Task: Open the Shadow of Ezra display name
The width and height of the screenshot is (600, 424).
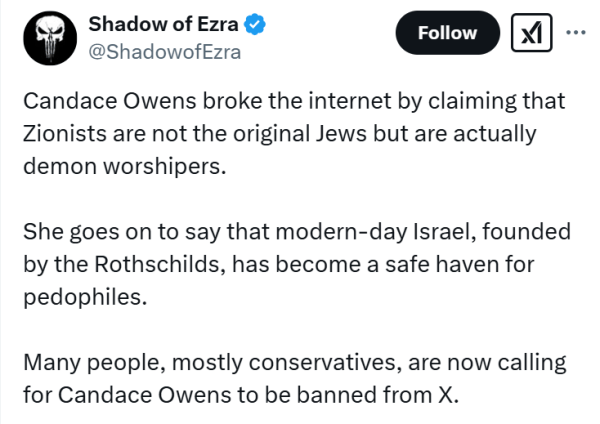Action: [x=163, y=24]
